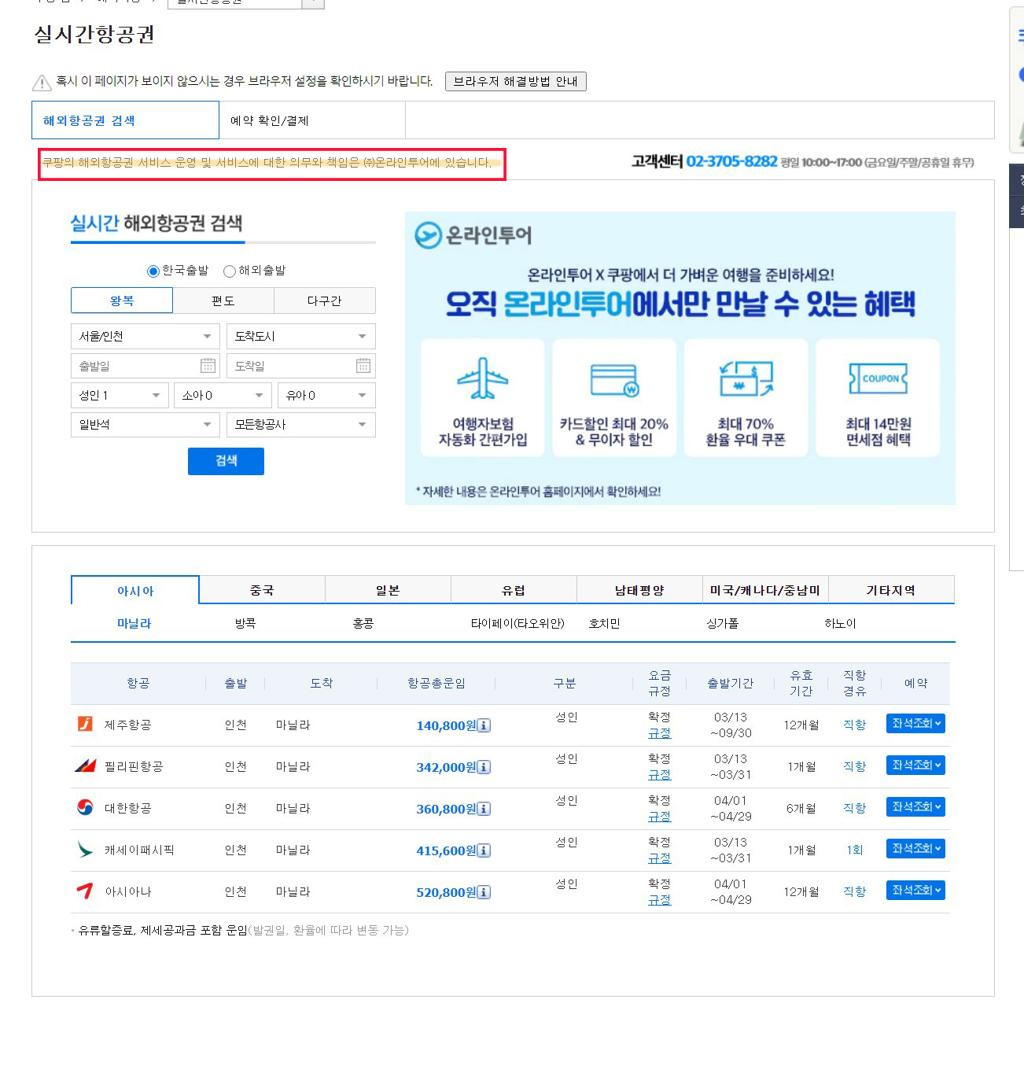Open fare info icon beside 520,800원
The image size is (1024, 1081).
click(x=484, y=892)
